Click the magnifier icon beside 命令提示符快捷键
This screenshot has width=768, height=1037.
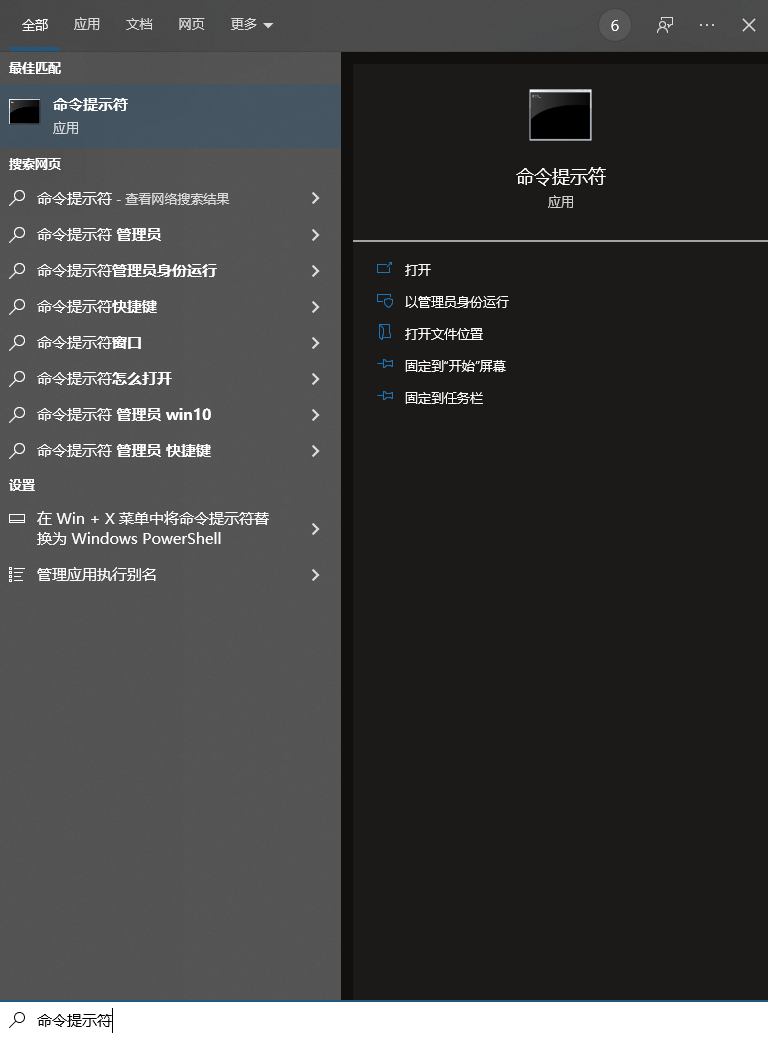coord(17,306)
